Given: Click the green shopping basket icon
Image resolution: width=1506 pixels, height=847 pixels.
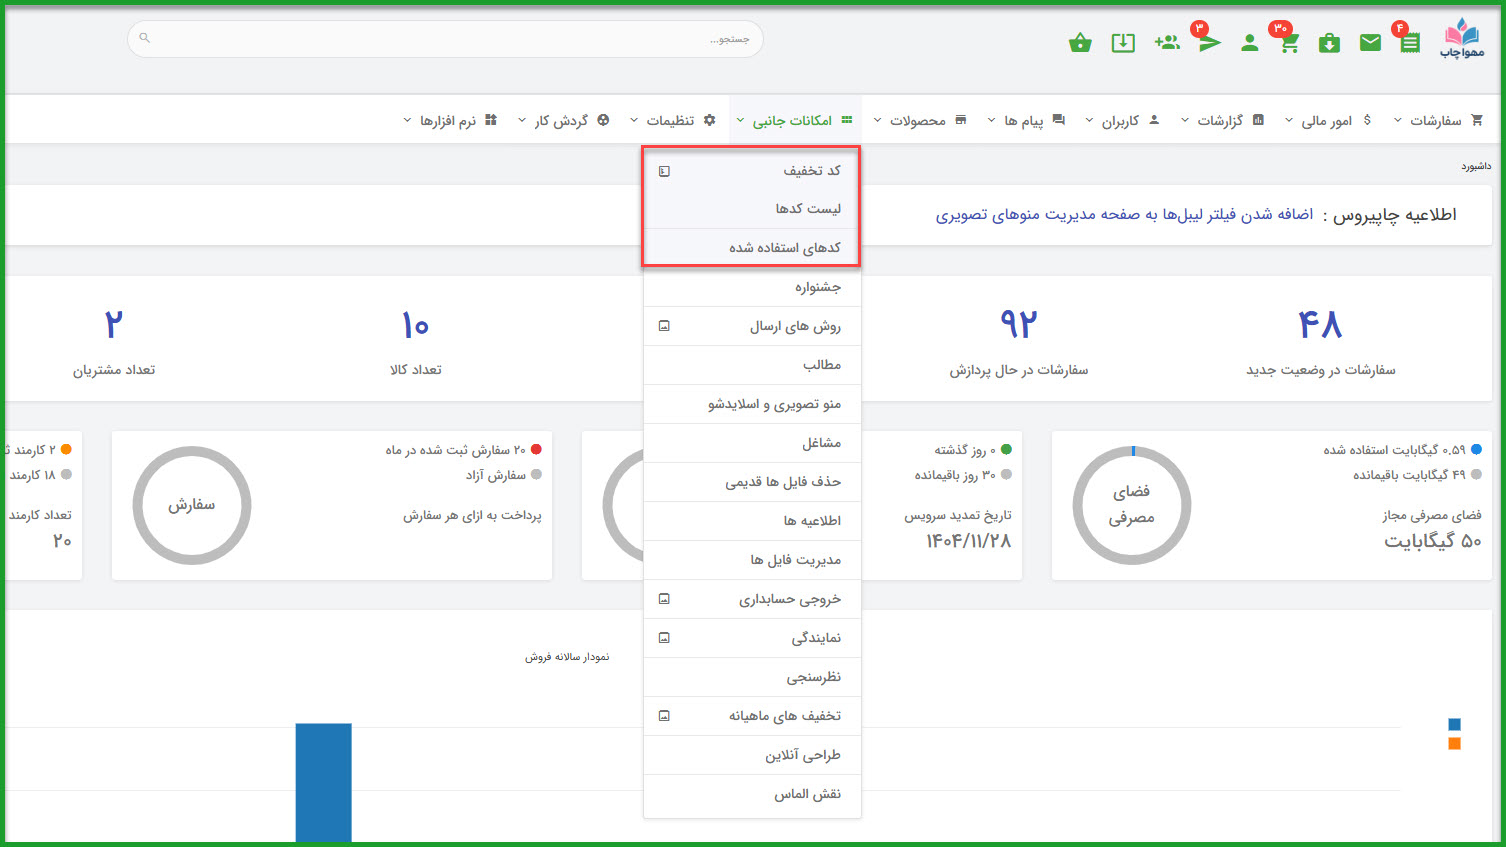Looking at the screenshot, I should (x=1080, y=43).
